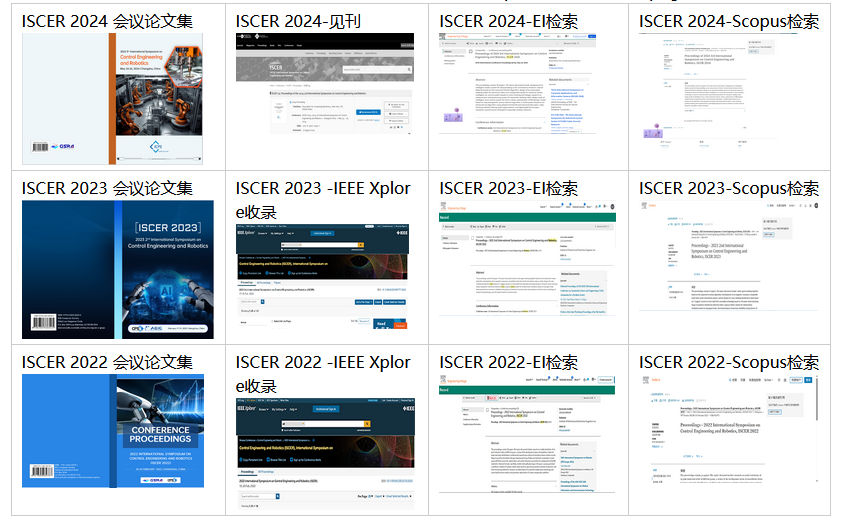This screenshot has height=527, width=849.
Task: View the ISCER 2022-EI检索 screenshot
Action: [x=527, y=434]
